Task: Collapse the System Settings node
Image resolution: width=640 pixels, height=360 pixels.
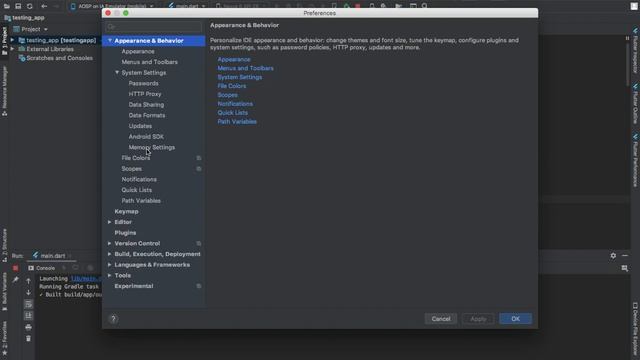Action: (x=117, y=73)
